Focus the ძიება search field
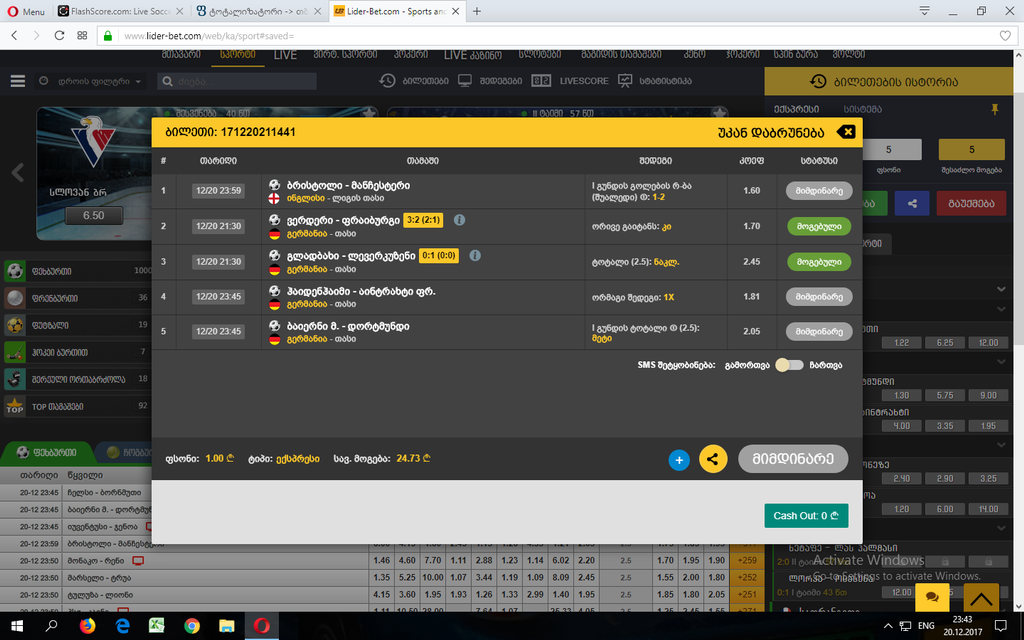The image size is (1024, 640). 238,81
